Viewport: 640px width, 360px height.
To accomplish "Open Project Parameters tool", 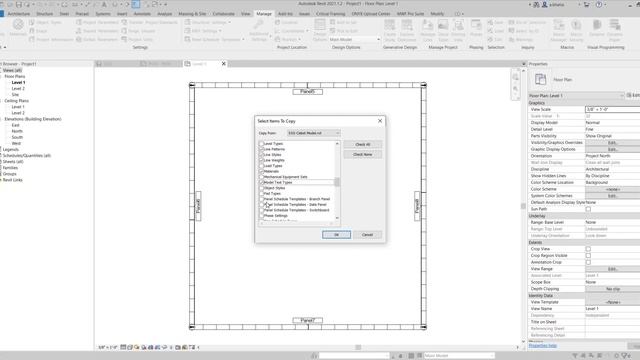I will click(x=97, y=22).
